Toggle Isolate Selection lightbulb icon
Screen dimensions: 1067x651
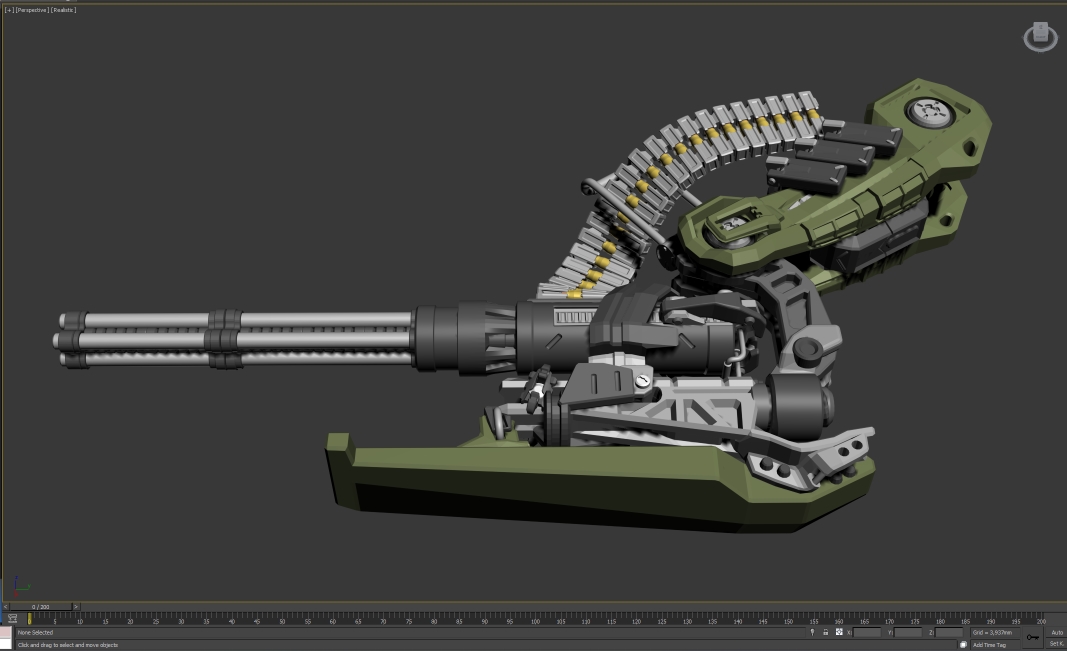pyautogui.click(x=812, y=632)
